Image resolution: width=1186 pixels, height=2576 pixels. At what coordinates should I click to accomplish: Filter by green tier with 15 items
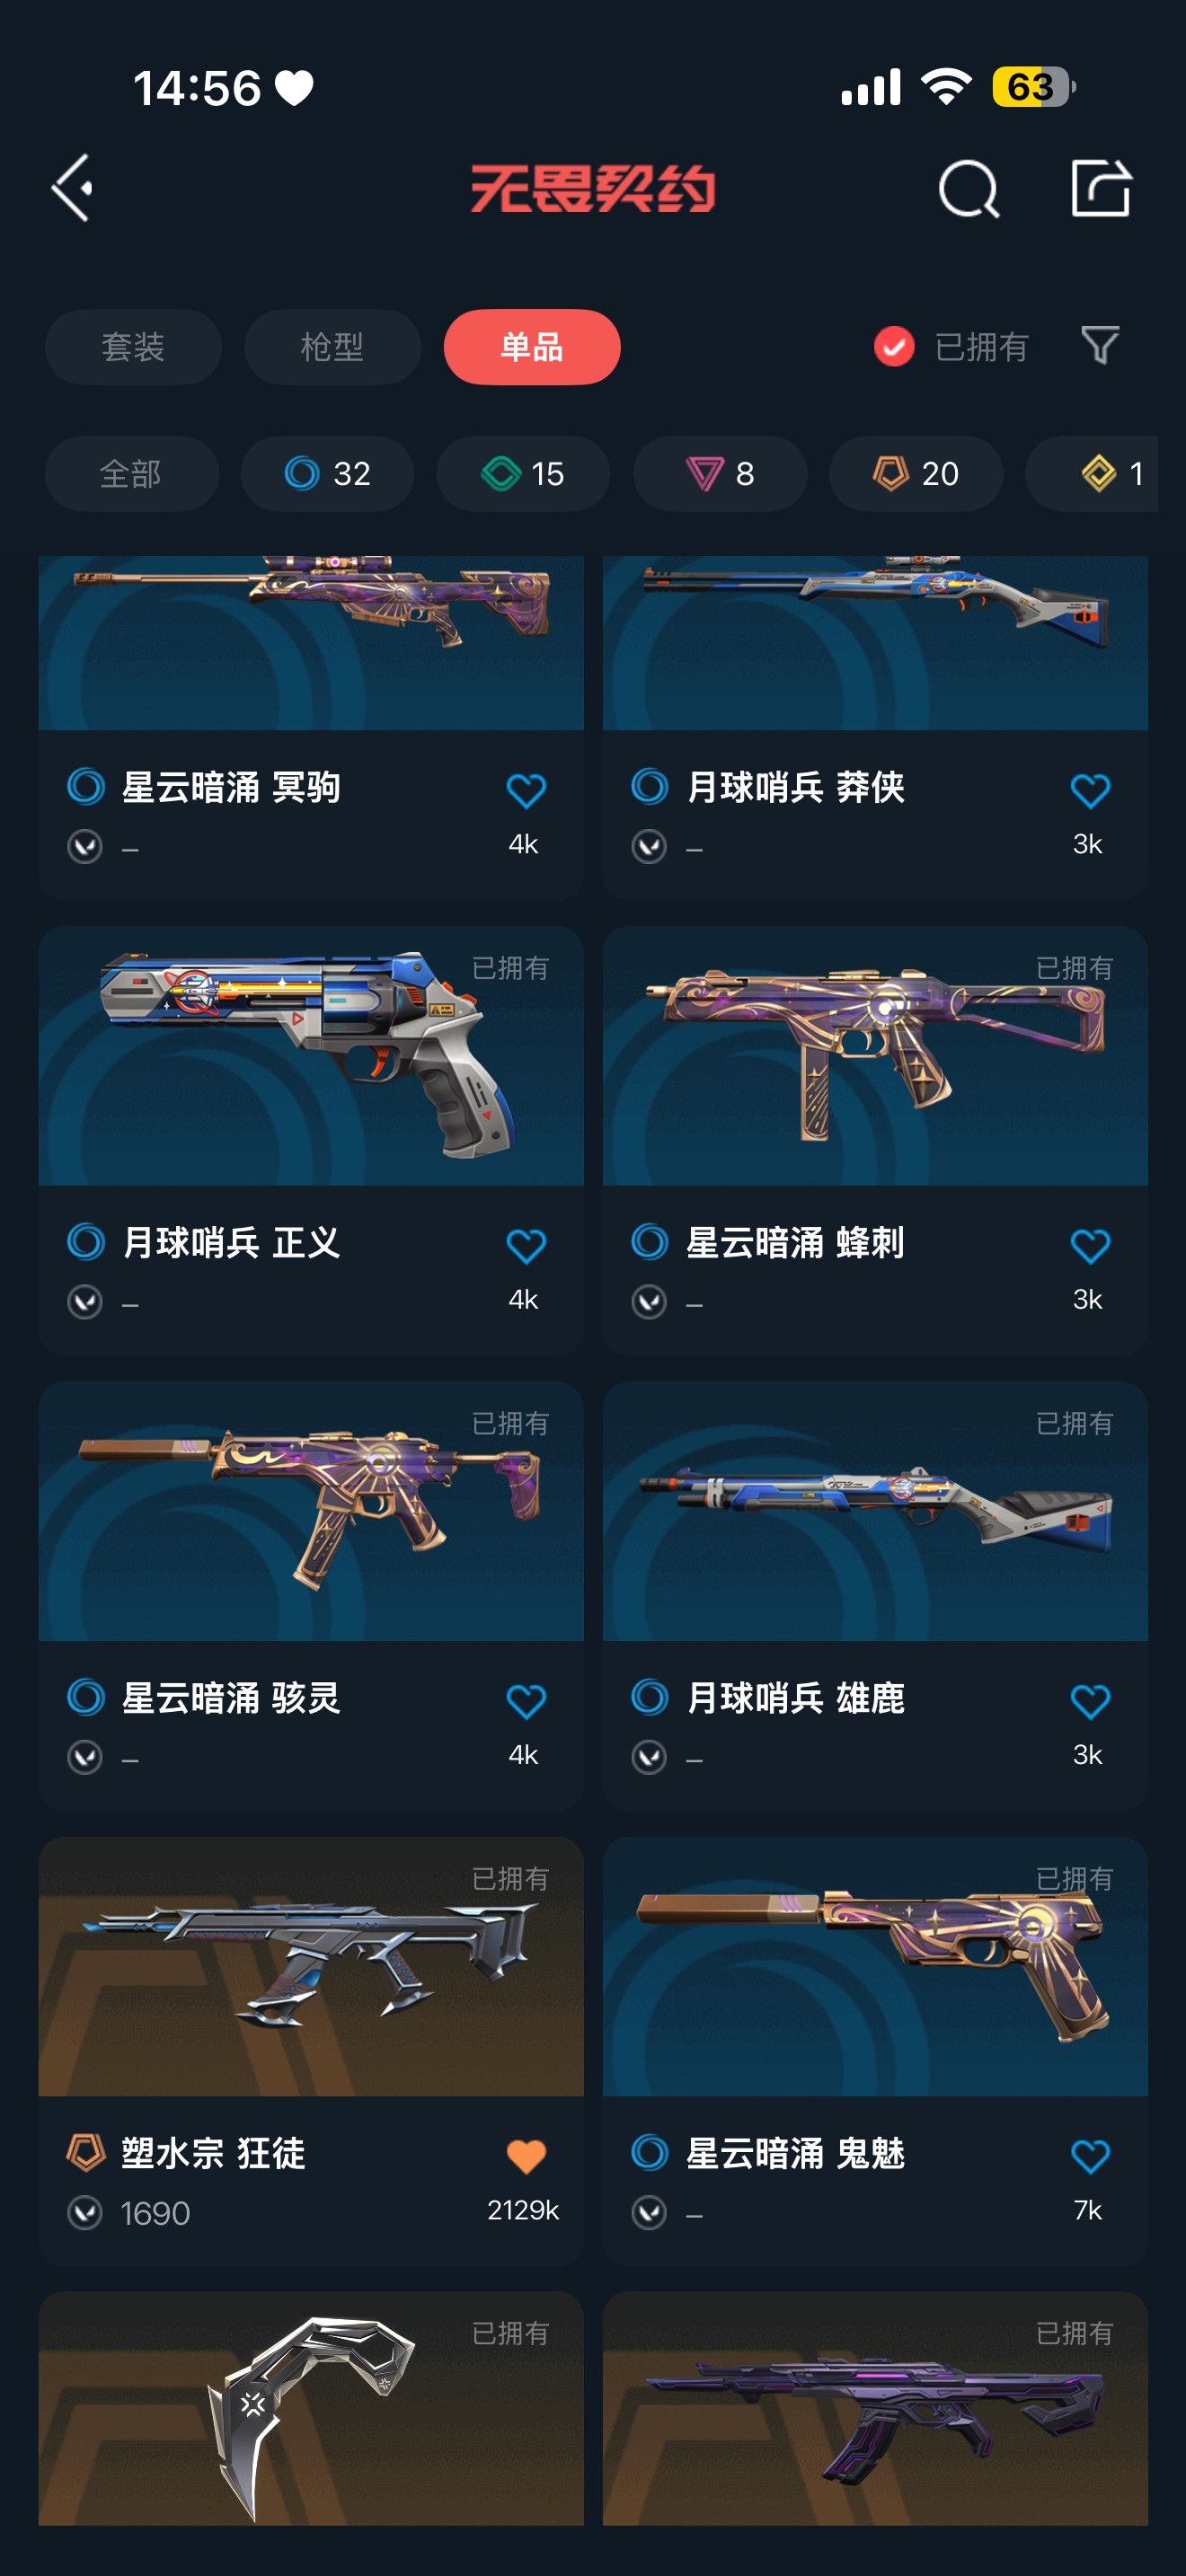(523, 473)
